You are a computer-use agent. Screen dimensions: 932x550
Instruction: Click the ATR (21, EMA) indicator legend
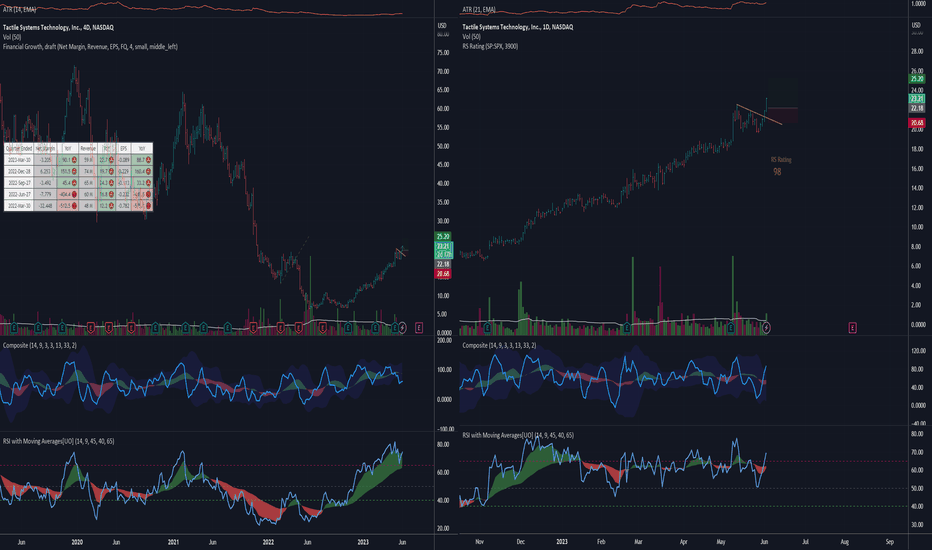click(x=479, y=10)
